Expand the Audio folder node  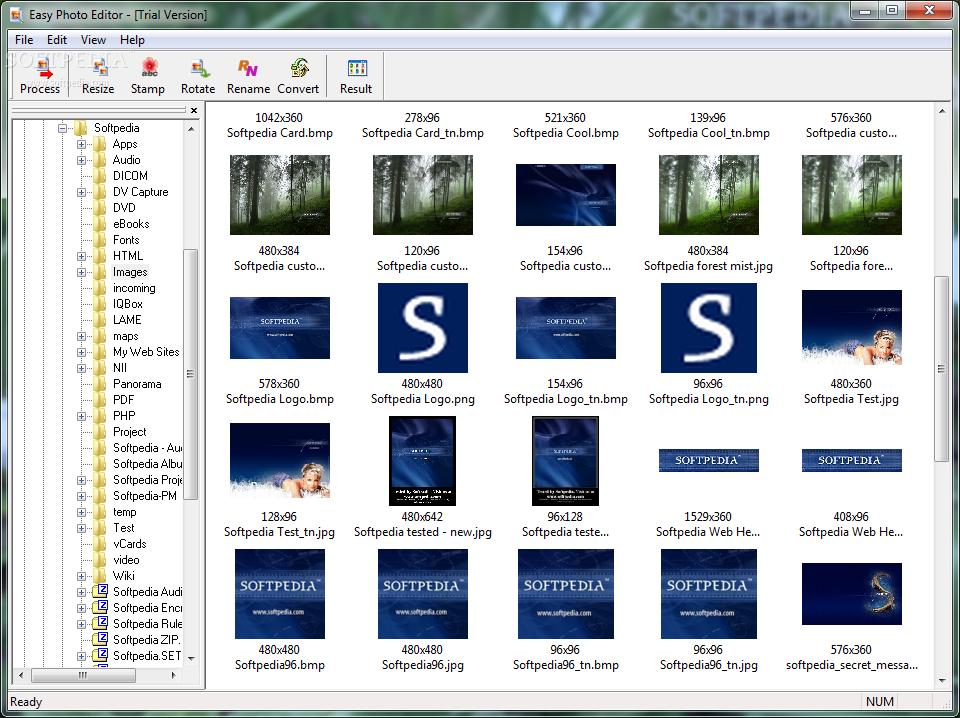tap(81, 160)
